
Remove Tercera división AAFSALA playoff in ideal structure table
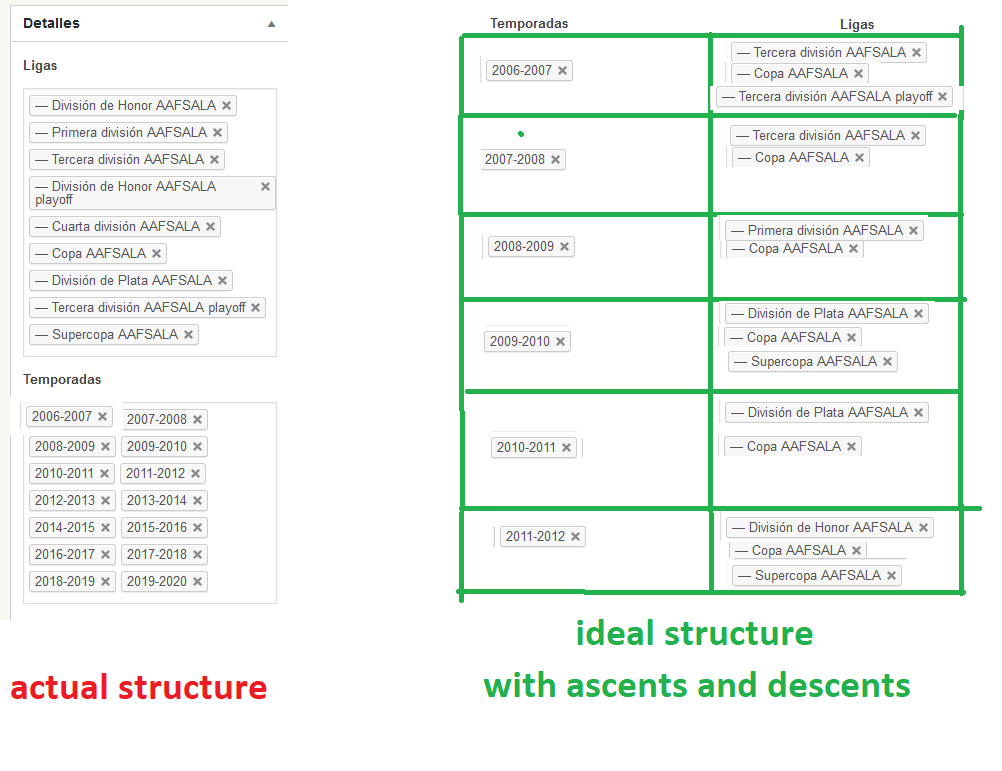942,97
